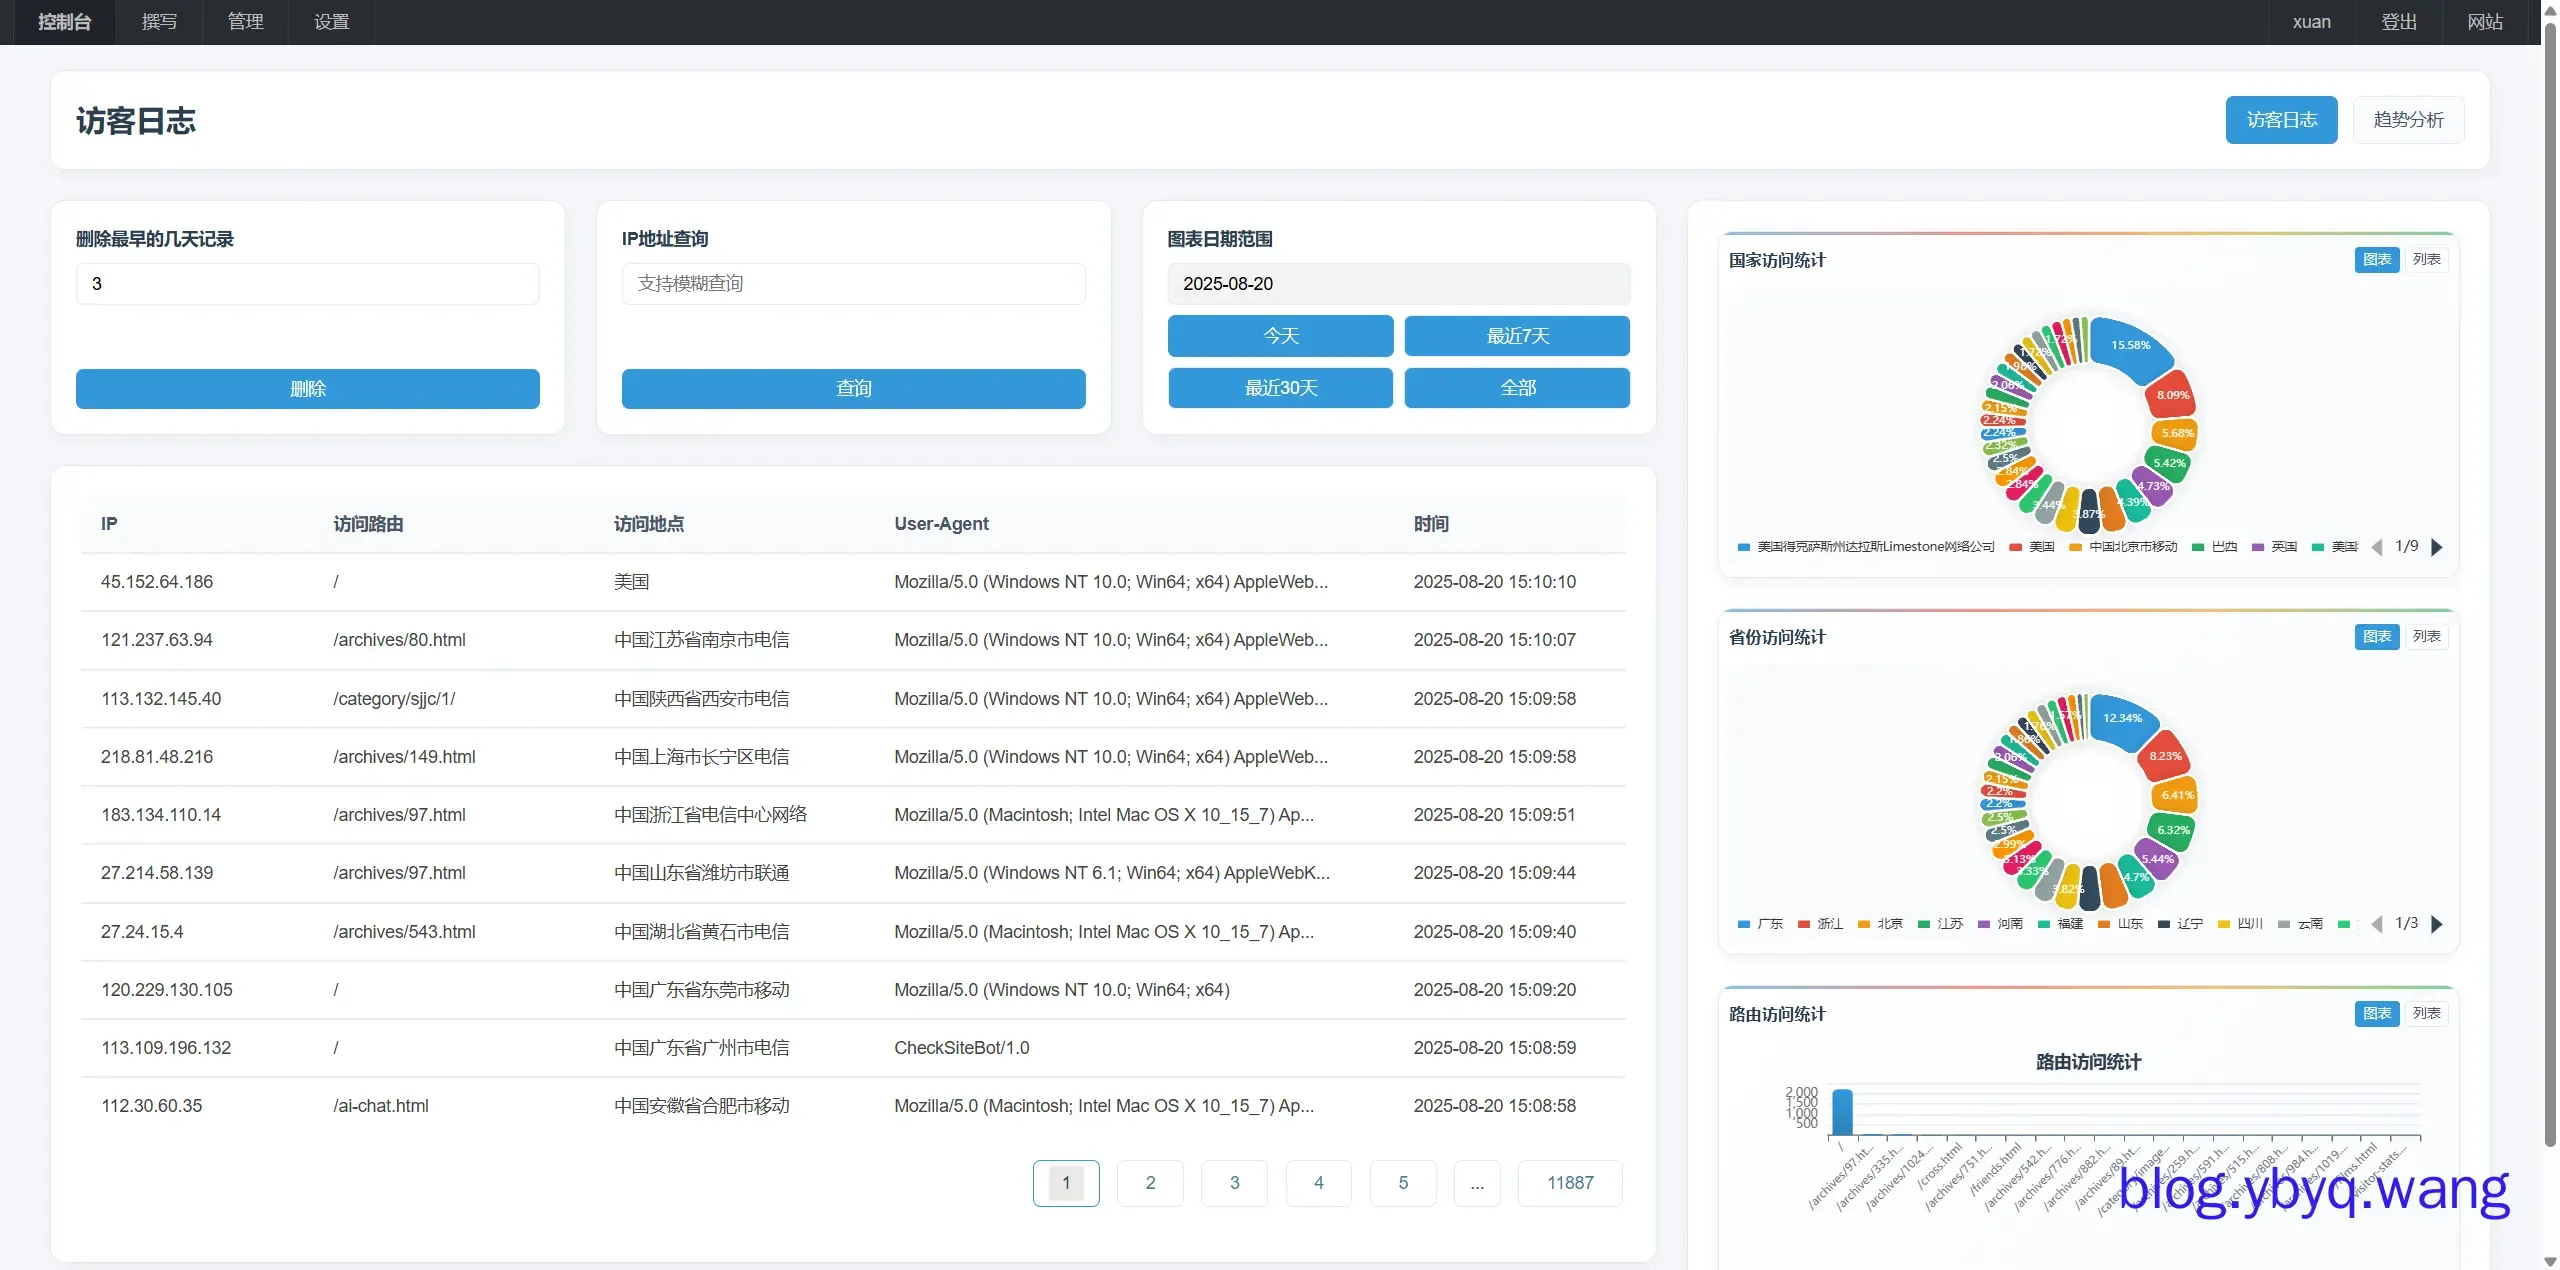This screenshot has width=2560, height=1270.
Task: Go to last page 11887
Action: click(1570, 1183)
